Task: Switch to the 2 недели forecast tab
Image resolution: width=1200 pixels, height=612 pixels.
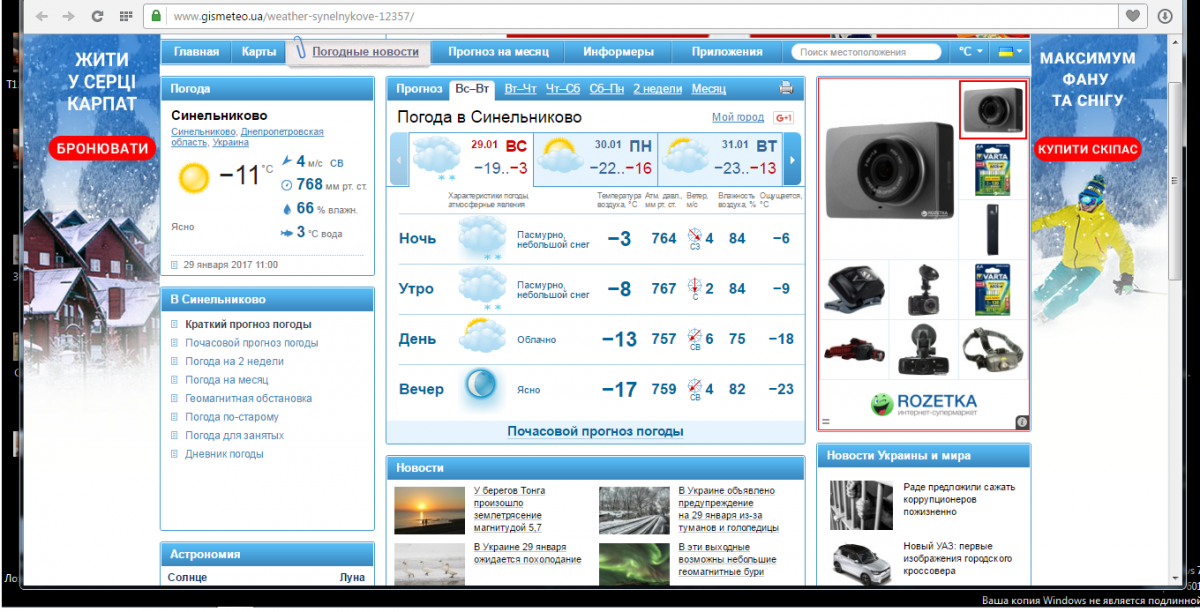Action: point(657,89)
